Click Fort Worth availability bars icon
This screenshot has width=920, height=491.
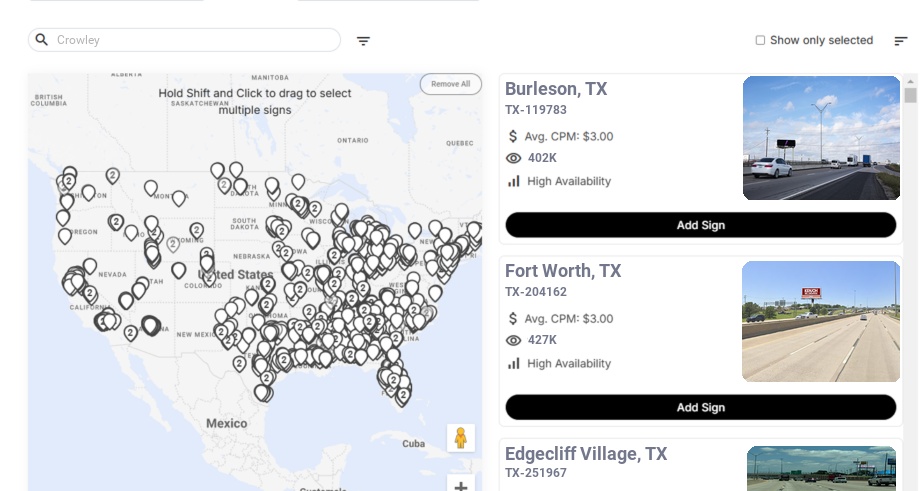click(x=514, y=363)
